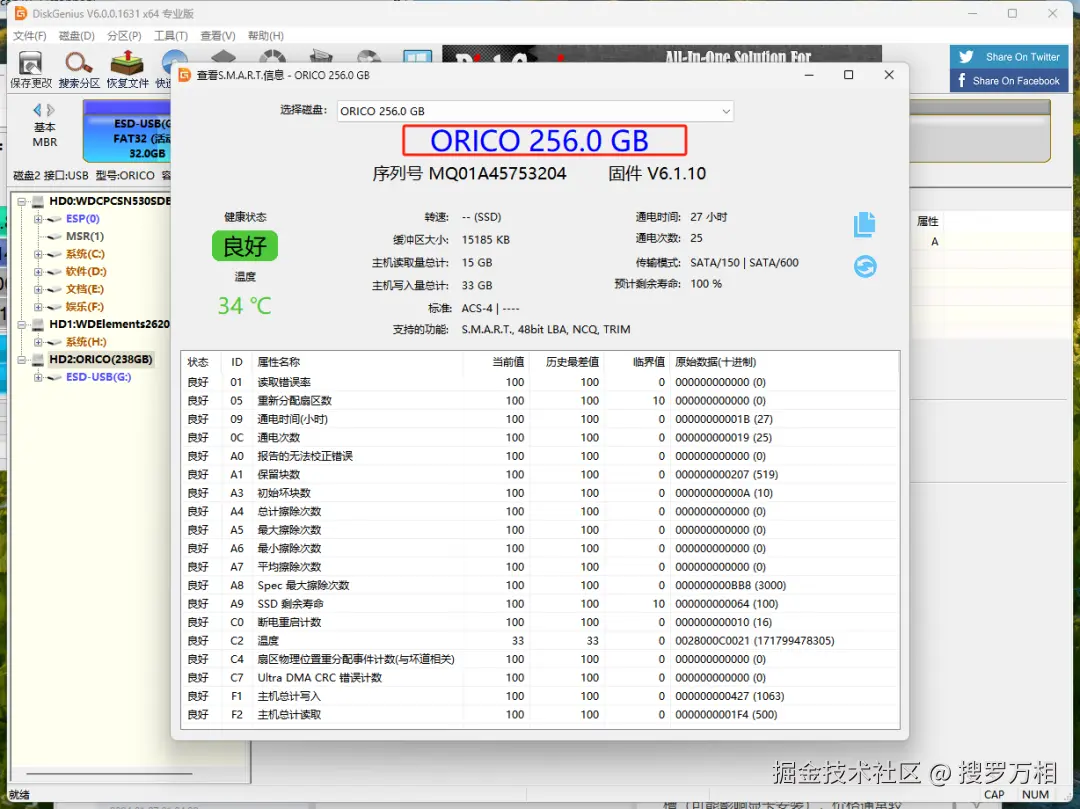Image resolution: width=1080 pixels, height=809 pixels.
Task: Open the 工具(T) menu
Action: tap(171, 36)
